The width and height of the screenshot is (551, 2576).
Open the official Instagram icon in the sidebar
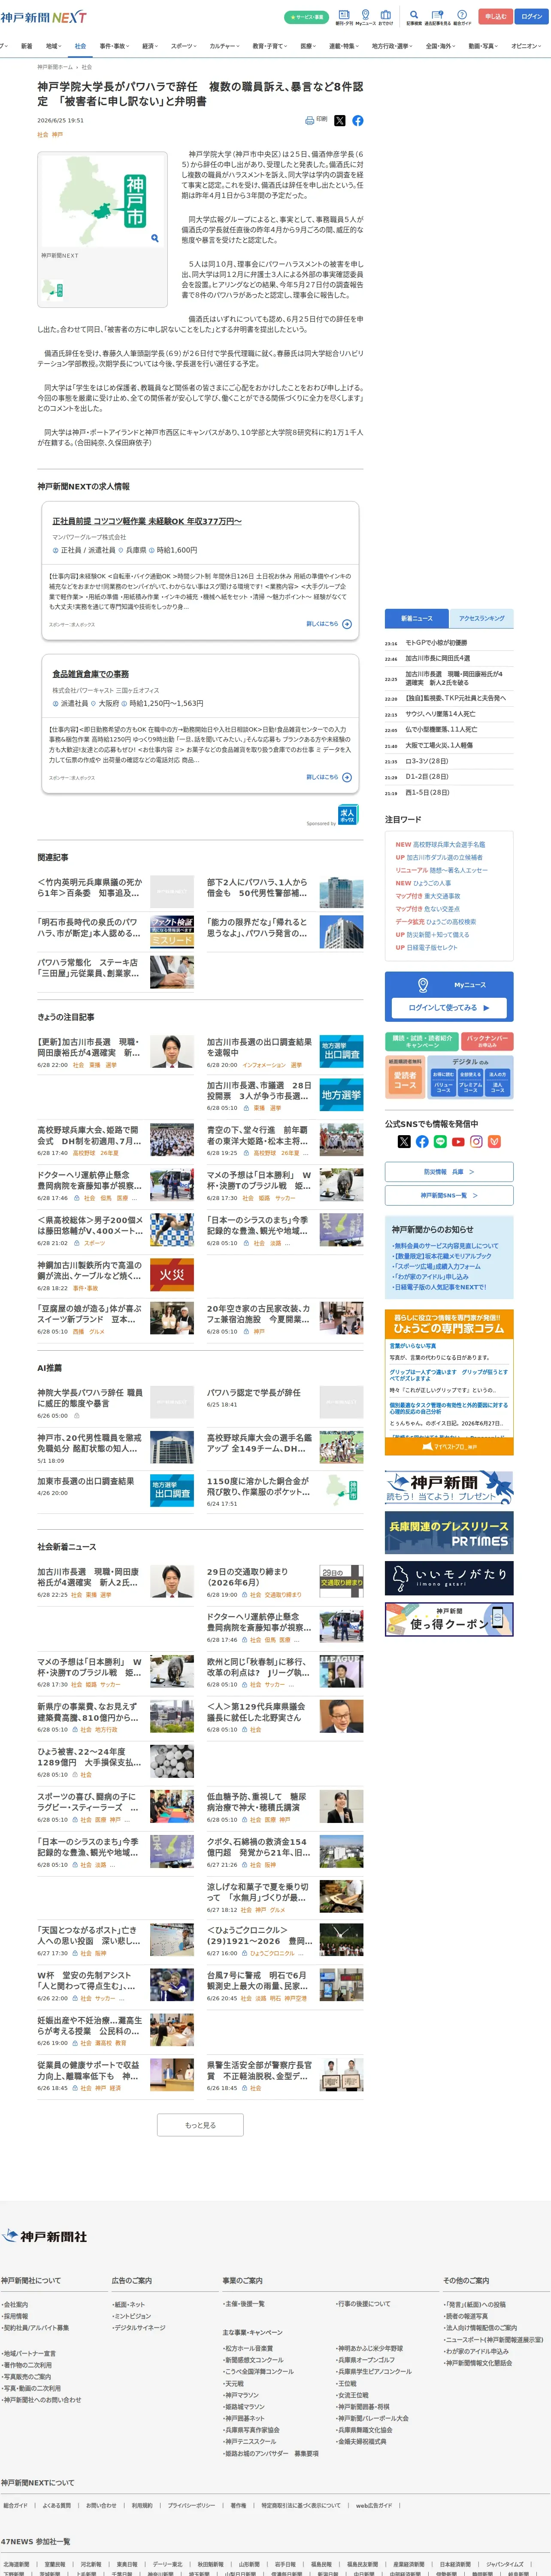[x=476, y=1141]
